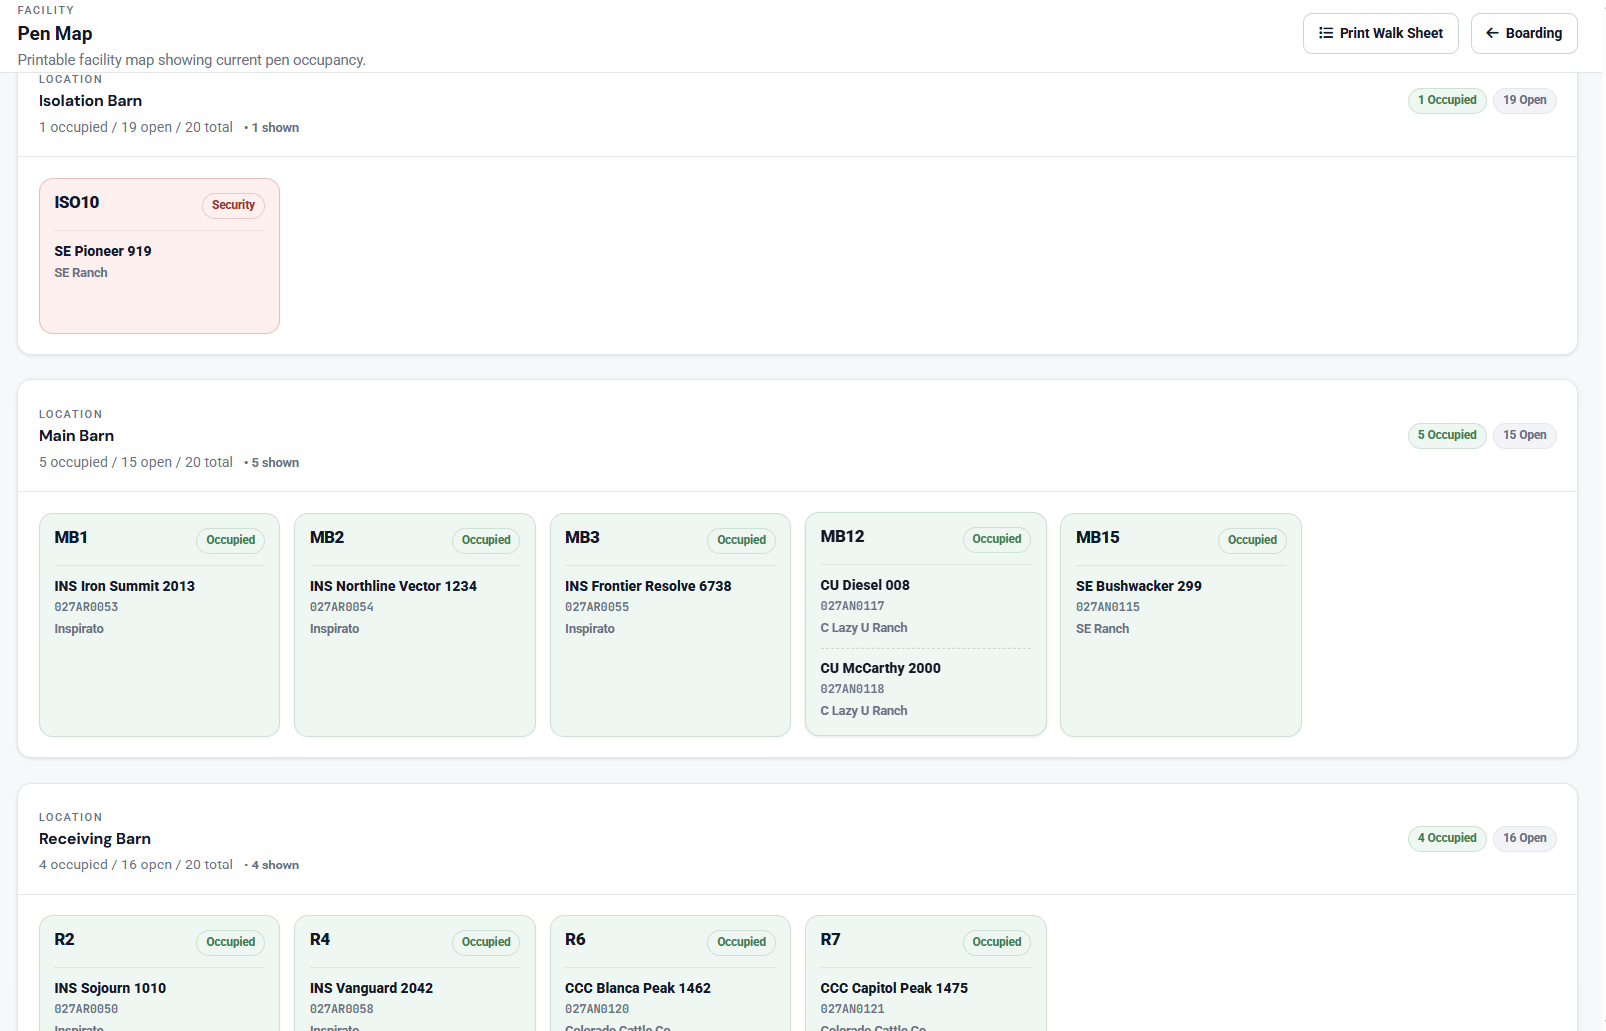The height and width of the screenshot is (1031, 1606).
Task: Click tag number 027AN0121
Action: point(852,1009)
